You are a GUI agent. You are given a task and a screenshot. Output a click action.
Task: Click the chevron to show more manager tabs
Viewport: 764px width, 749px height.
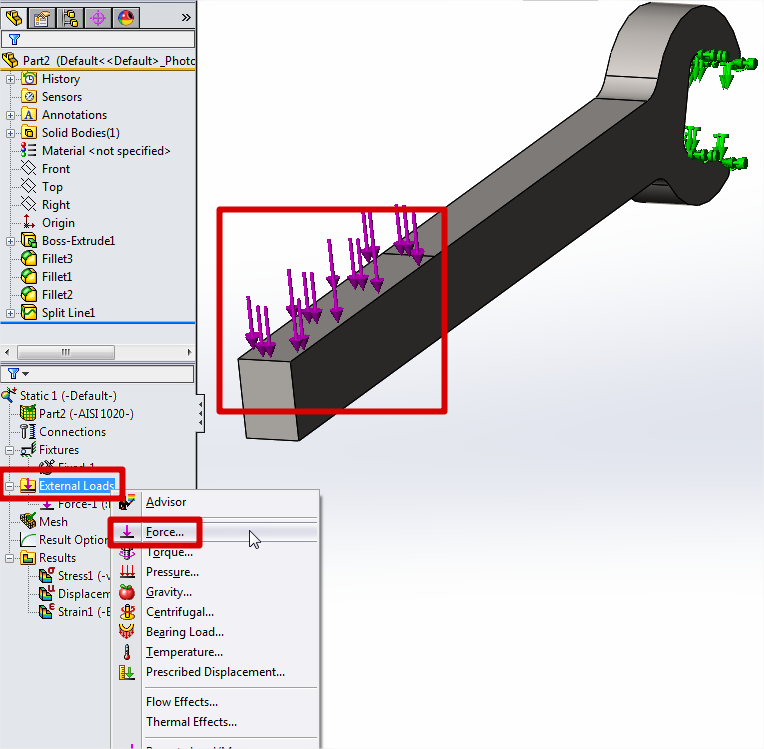tap(185, 16)
